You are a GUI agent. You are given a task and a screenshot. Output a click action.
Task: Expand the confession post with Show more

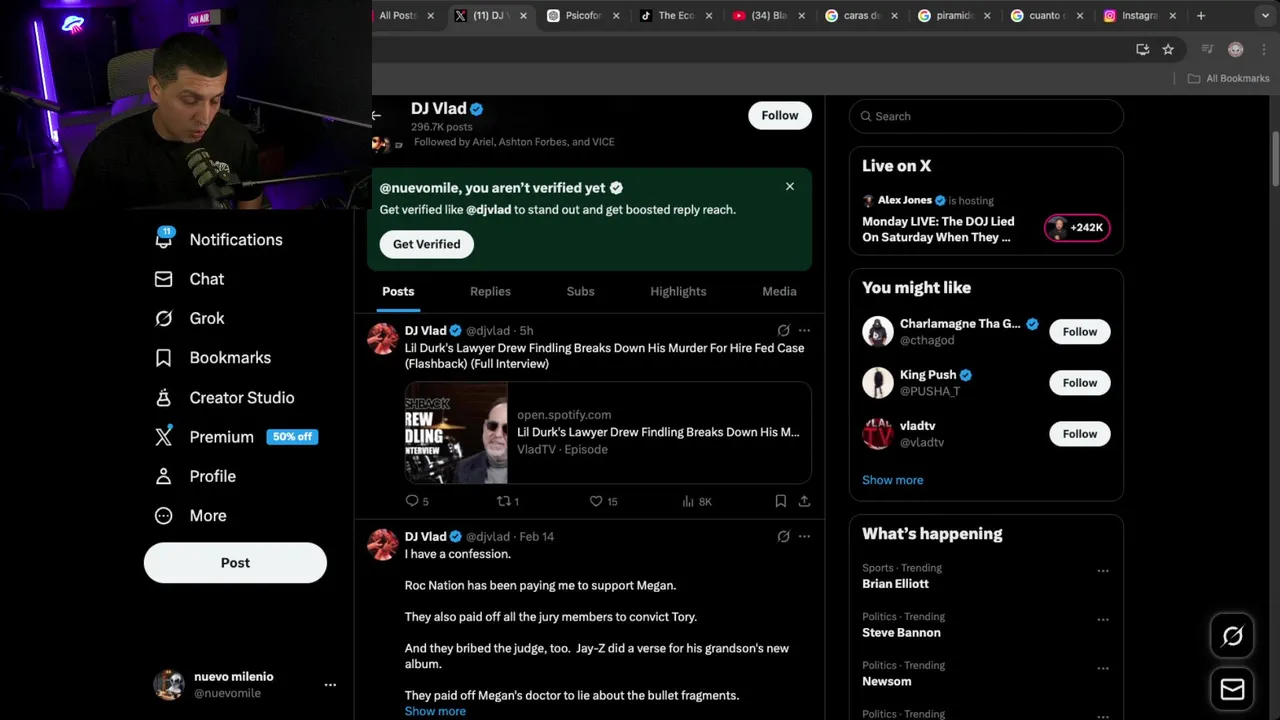tap(435, 711)
